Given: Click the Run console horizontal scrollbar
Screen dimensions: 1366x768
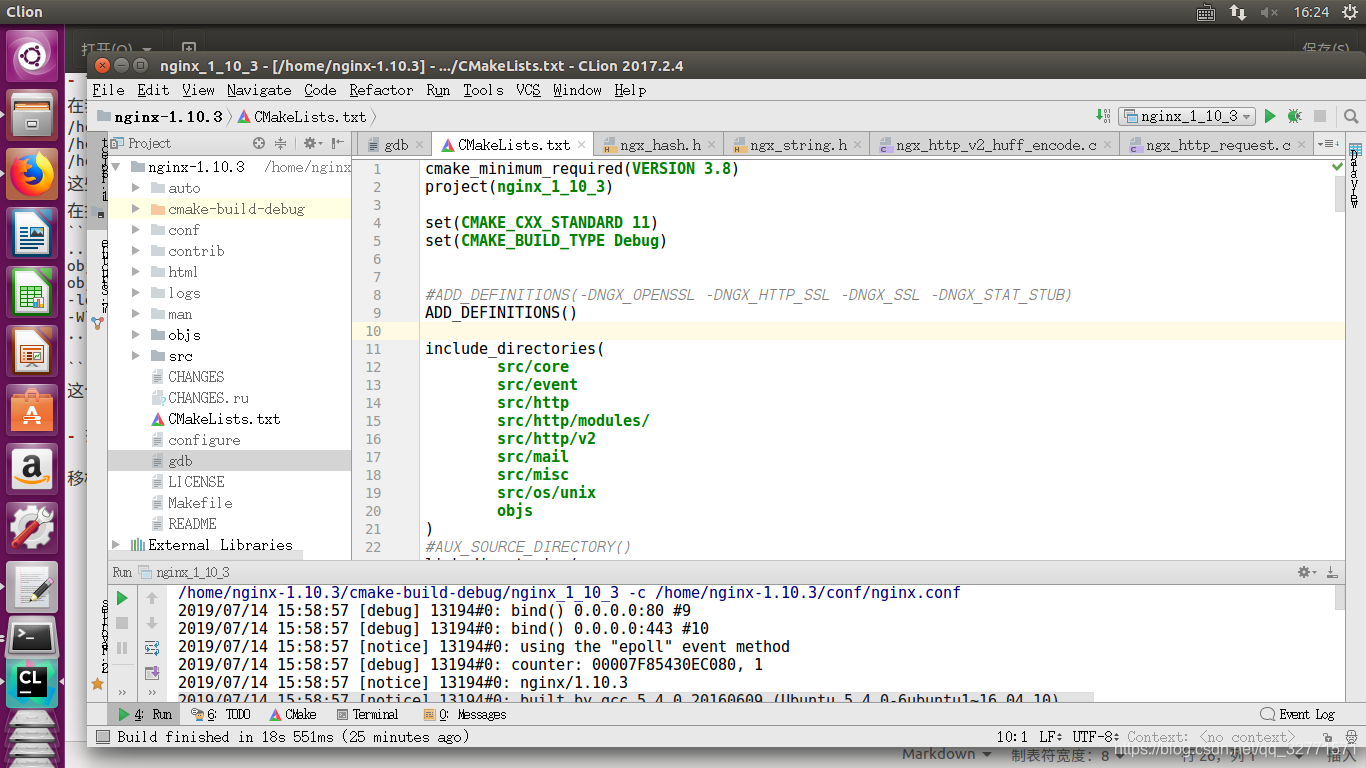Looking at the screenshot, I should coord(635,698).
